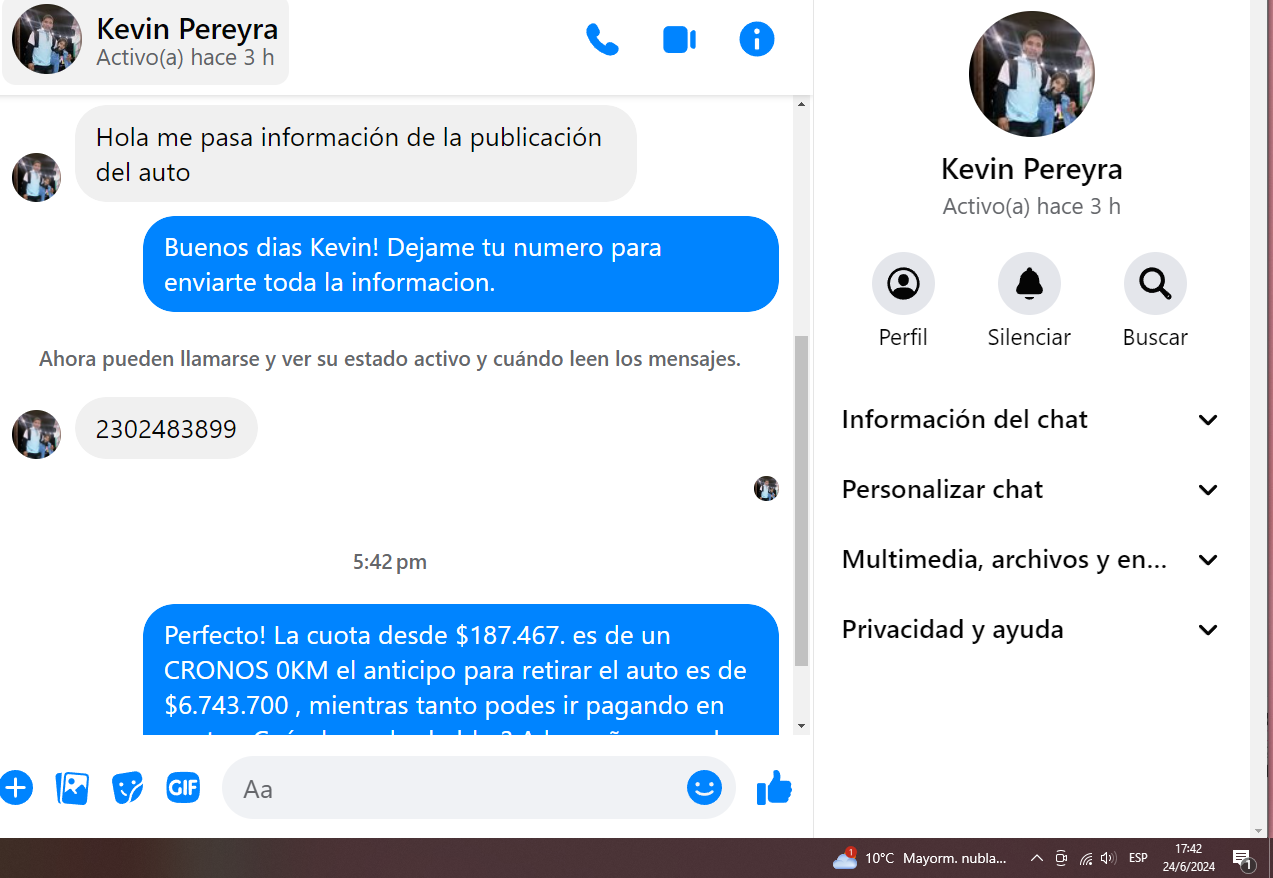
Task: Click Kevin Pereyra's name in chat header
Action: [x=187, y=30]
